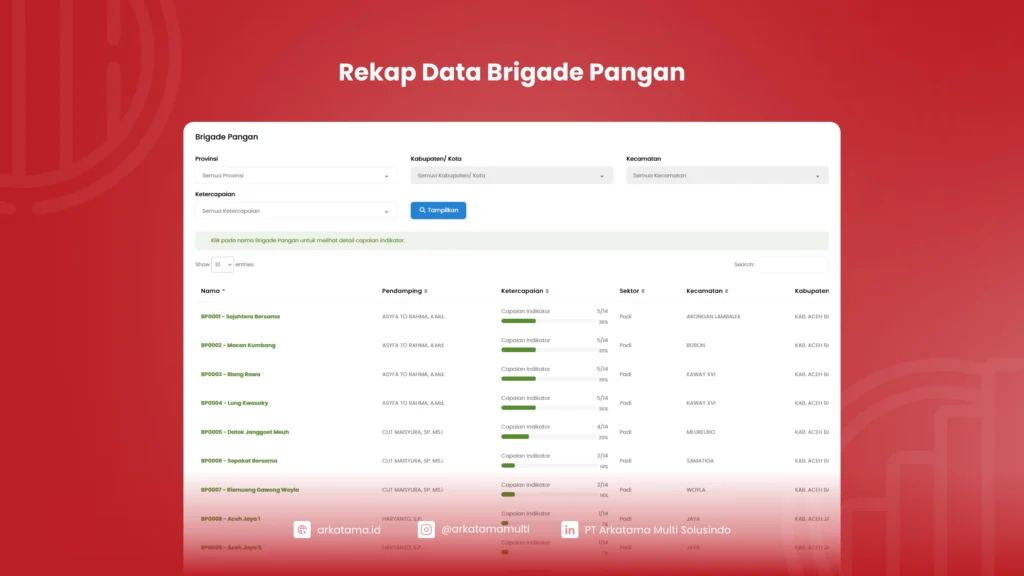Click the Brigade Pangan card heading
This screenshot has height=576, width=1024.
coord(227,137)
